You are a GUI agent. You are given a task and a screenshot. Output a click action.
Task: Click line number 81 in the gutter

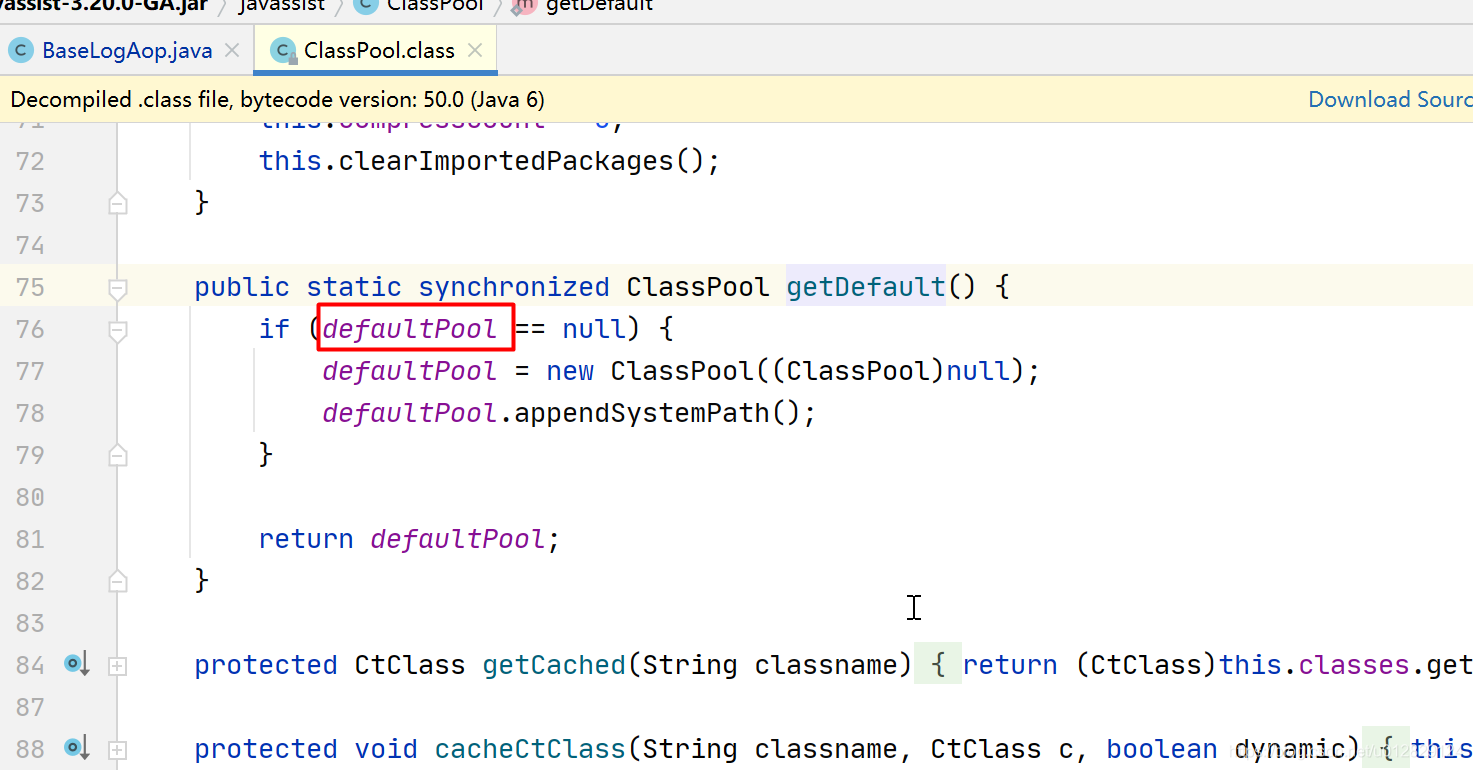pos(29,539)
